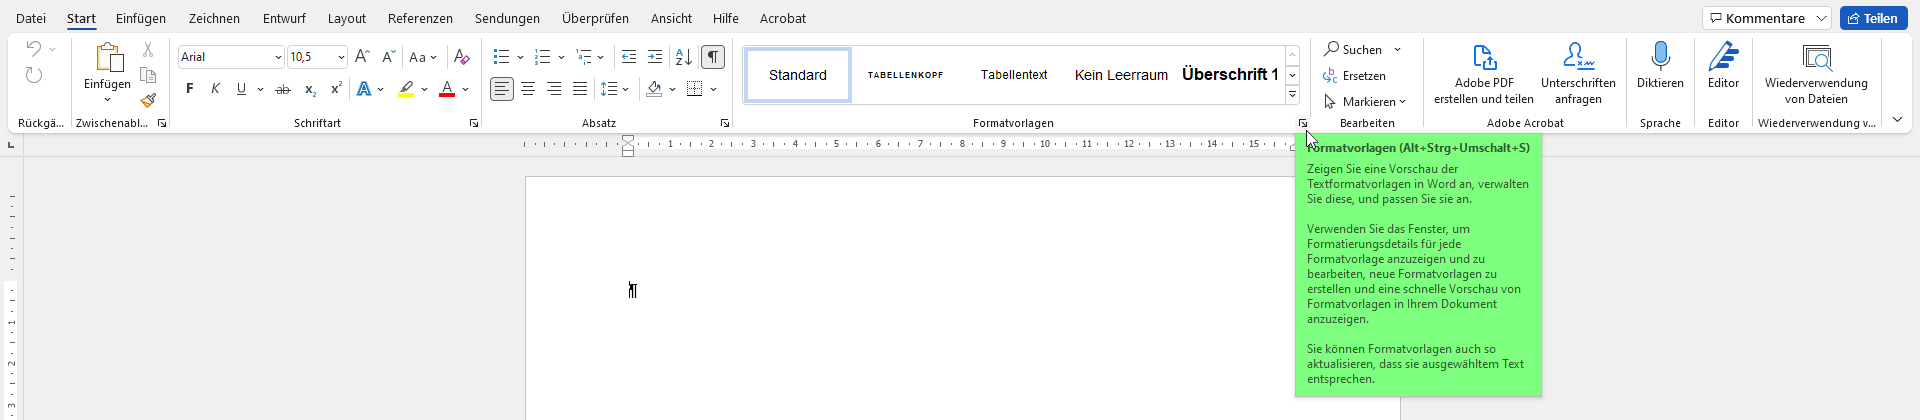Click the Teilen share button
The image size is (1920, 420).
[1873, 18]
